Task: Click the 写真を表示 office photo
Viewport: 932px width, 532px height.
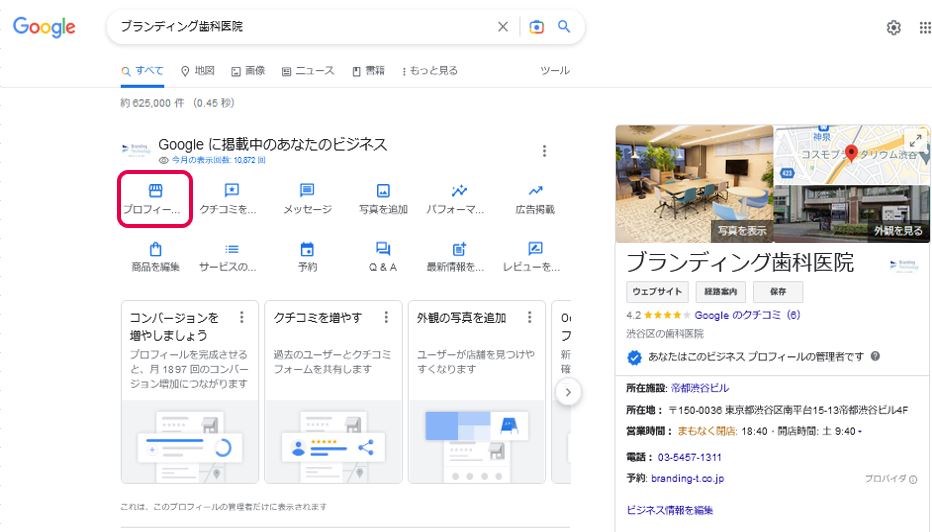Action: tap(694, 184)
